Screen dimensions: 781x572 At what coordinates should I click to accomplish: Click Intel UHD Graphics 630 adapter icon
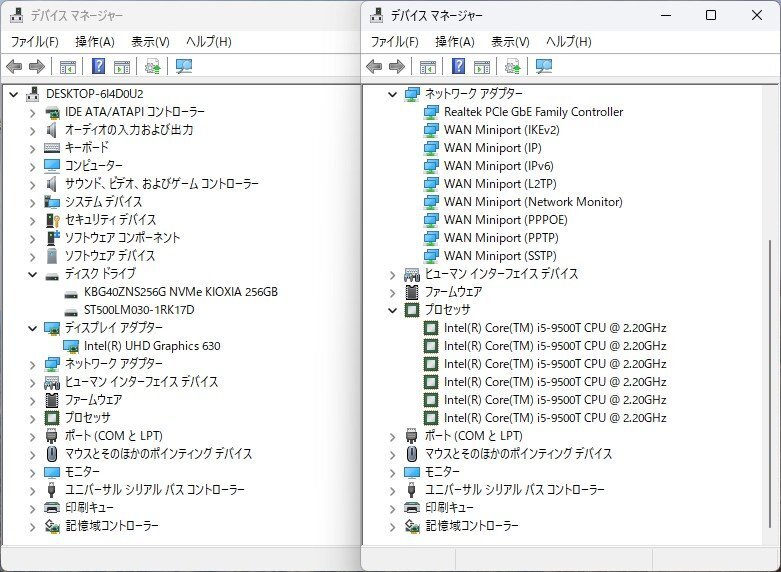pos(71,346)
